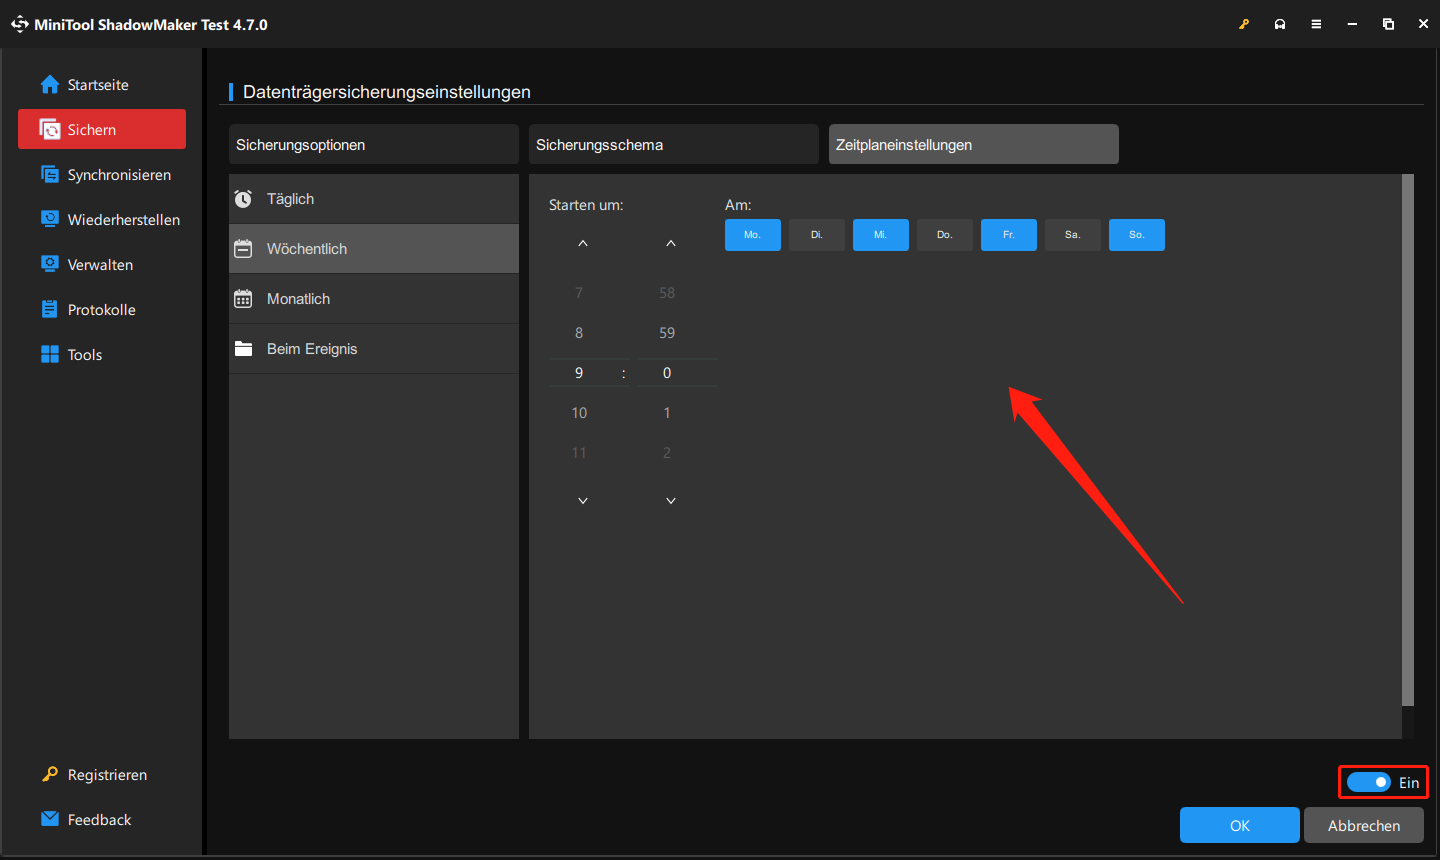This screenshot has height=860, width=1440.
Task: Go to Startseite in sidebar
Action: click(x=102, y=85)
